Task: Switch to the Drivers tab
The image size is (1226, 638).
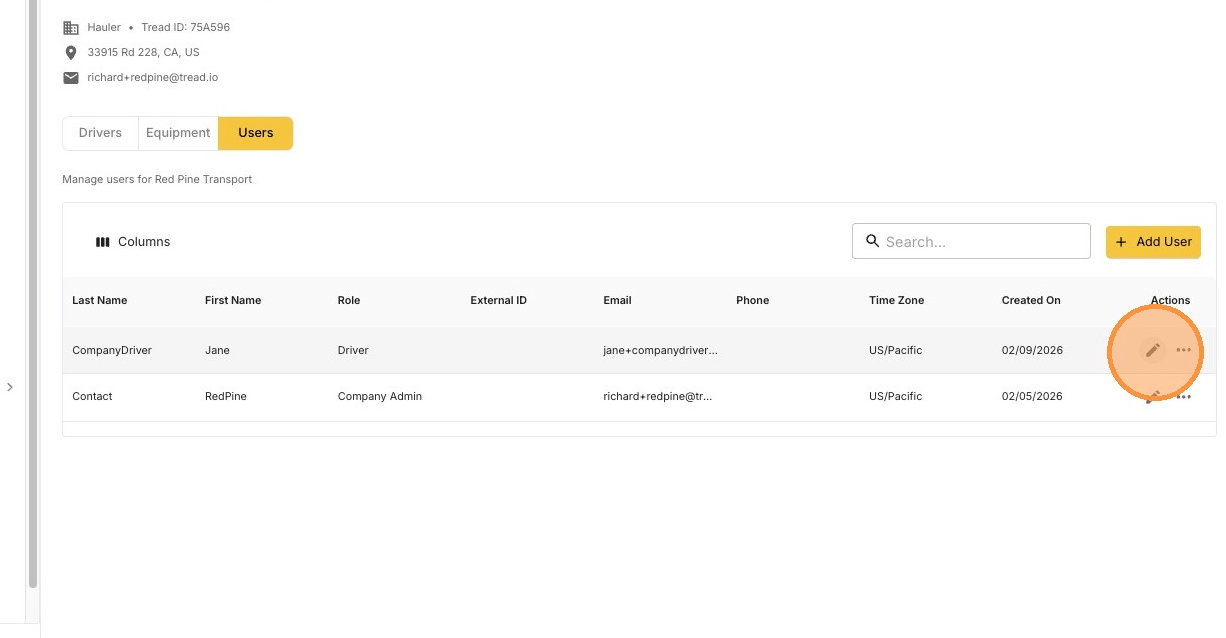Action: point(100,133)
